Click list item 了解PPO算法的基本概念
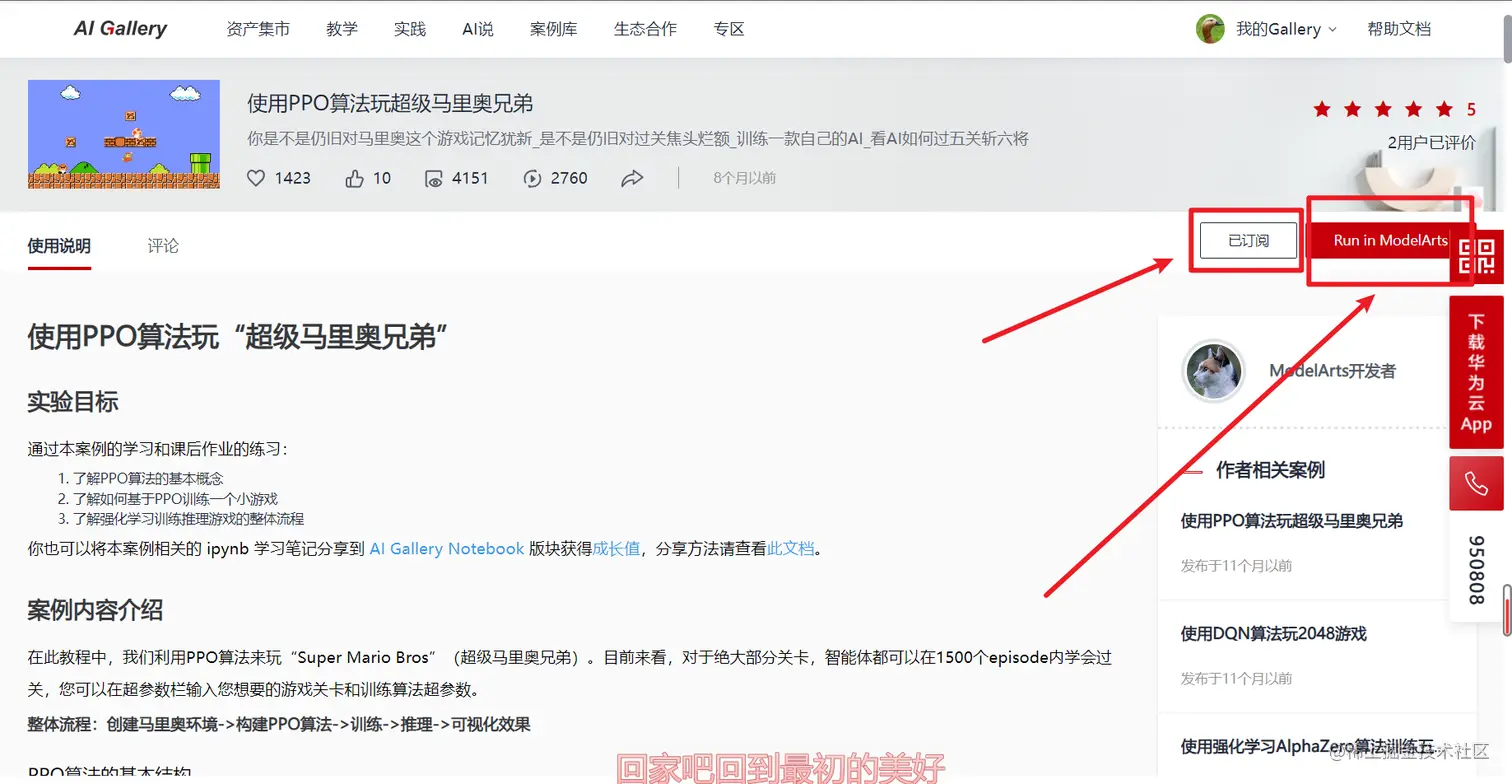The height and width of the screenshot is (784, 1512). (x=148, y=479)
